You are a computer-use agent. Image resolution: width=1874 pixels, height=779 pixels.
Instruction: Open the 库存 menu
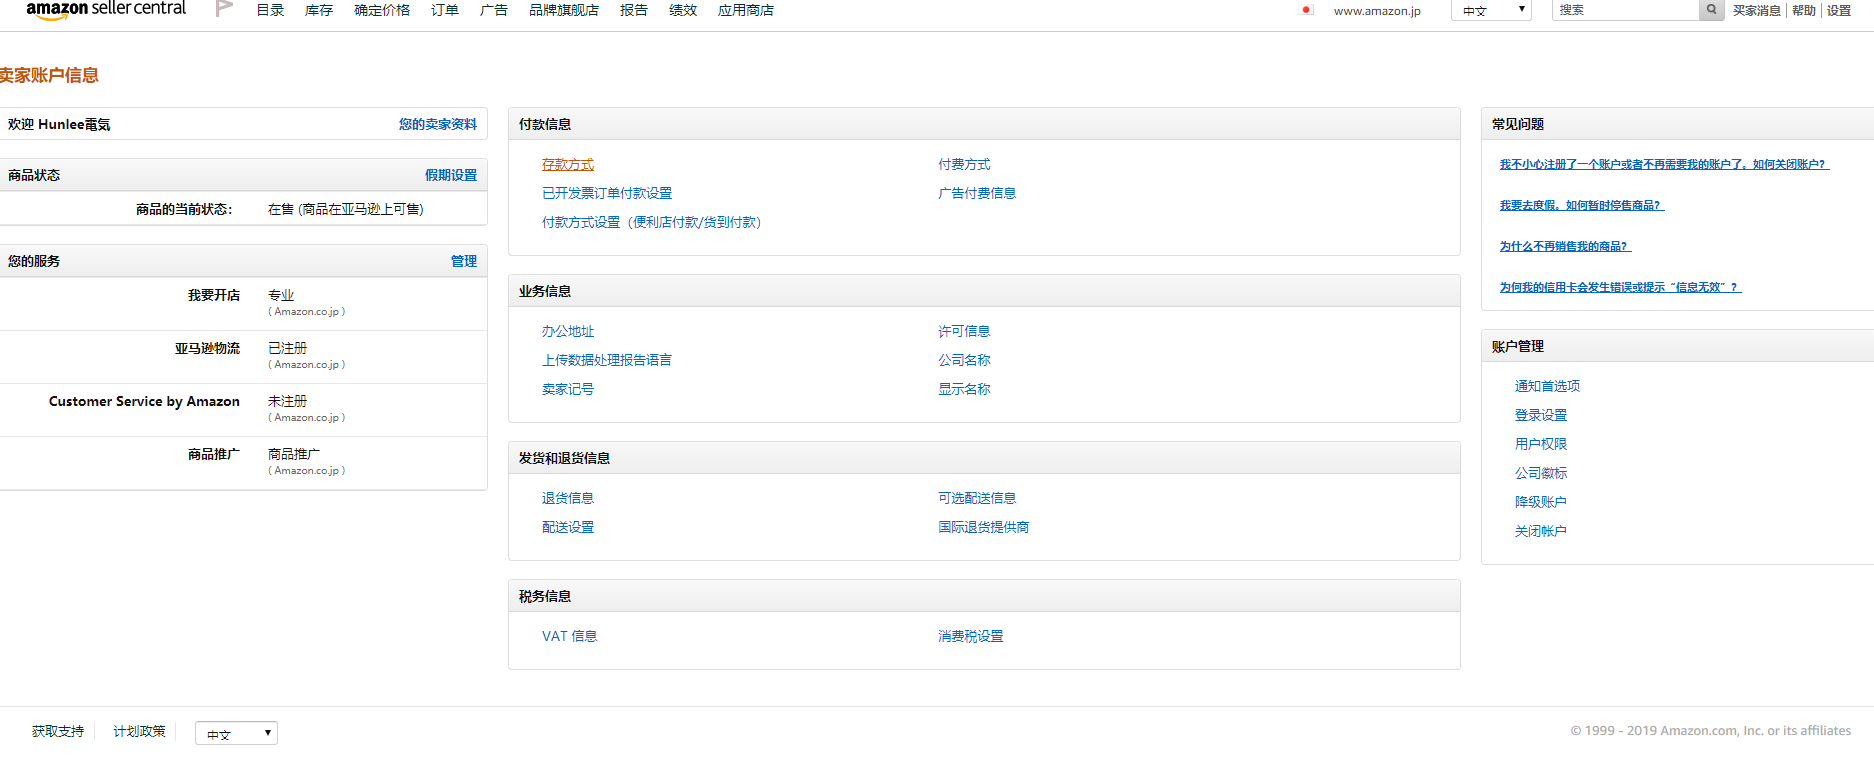(x=319, y=10)
